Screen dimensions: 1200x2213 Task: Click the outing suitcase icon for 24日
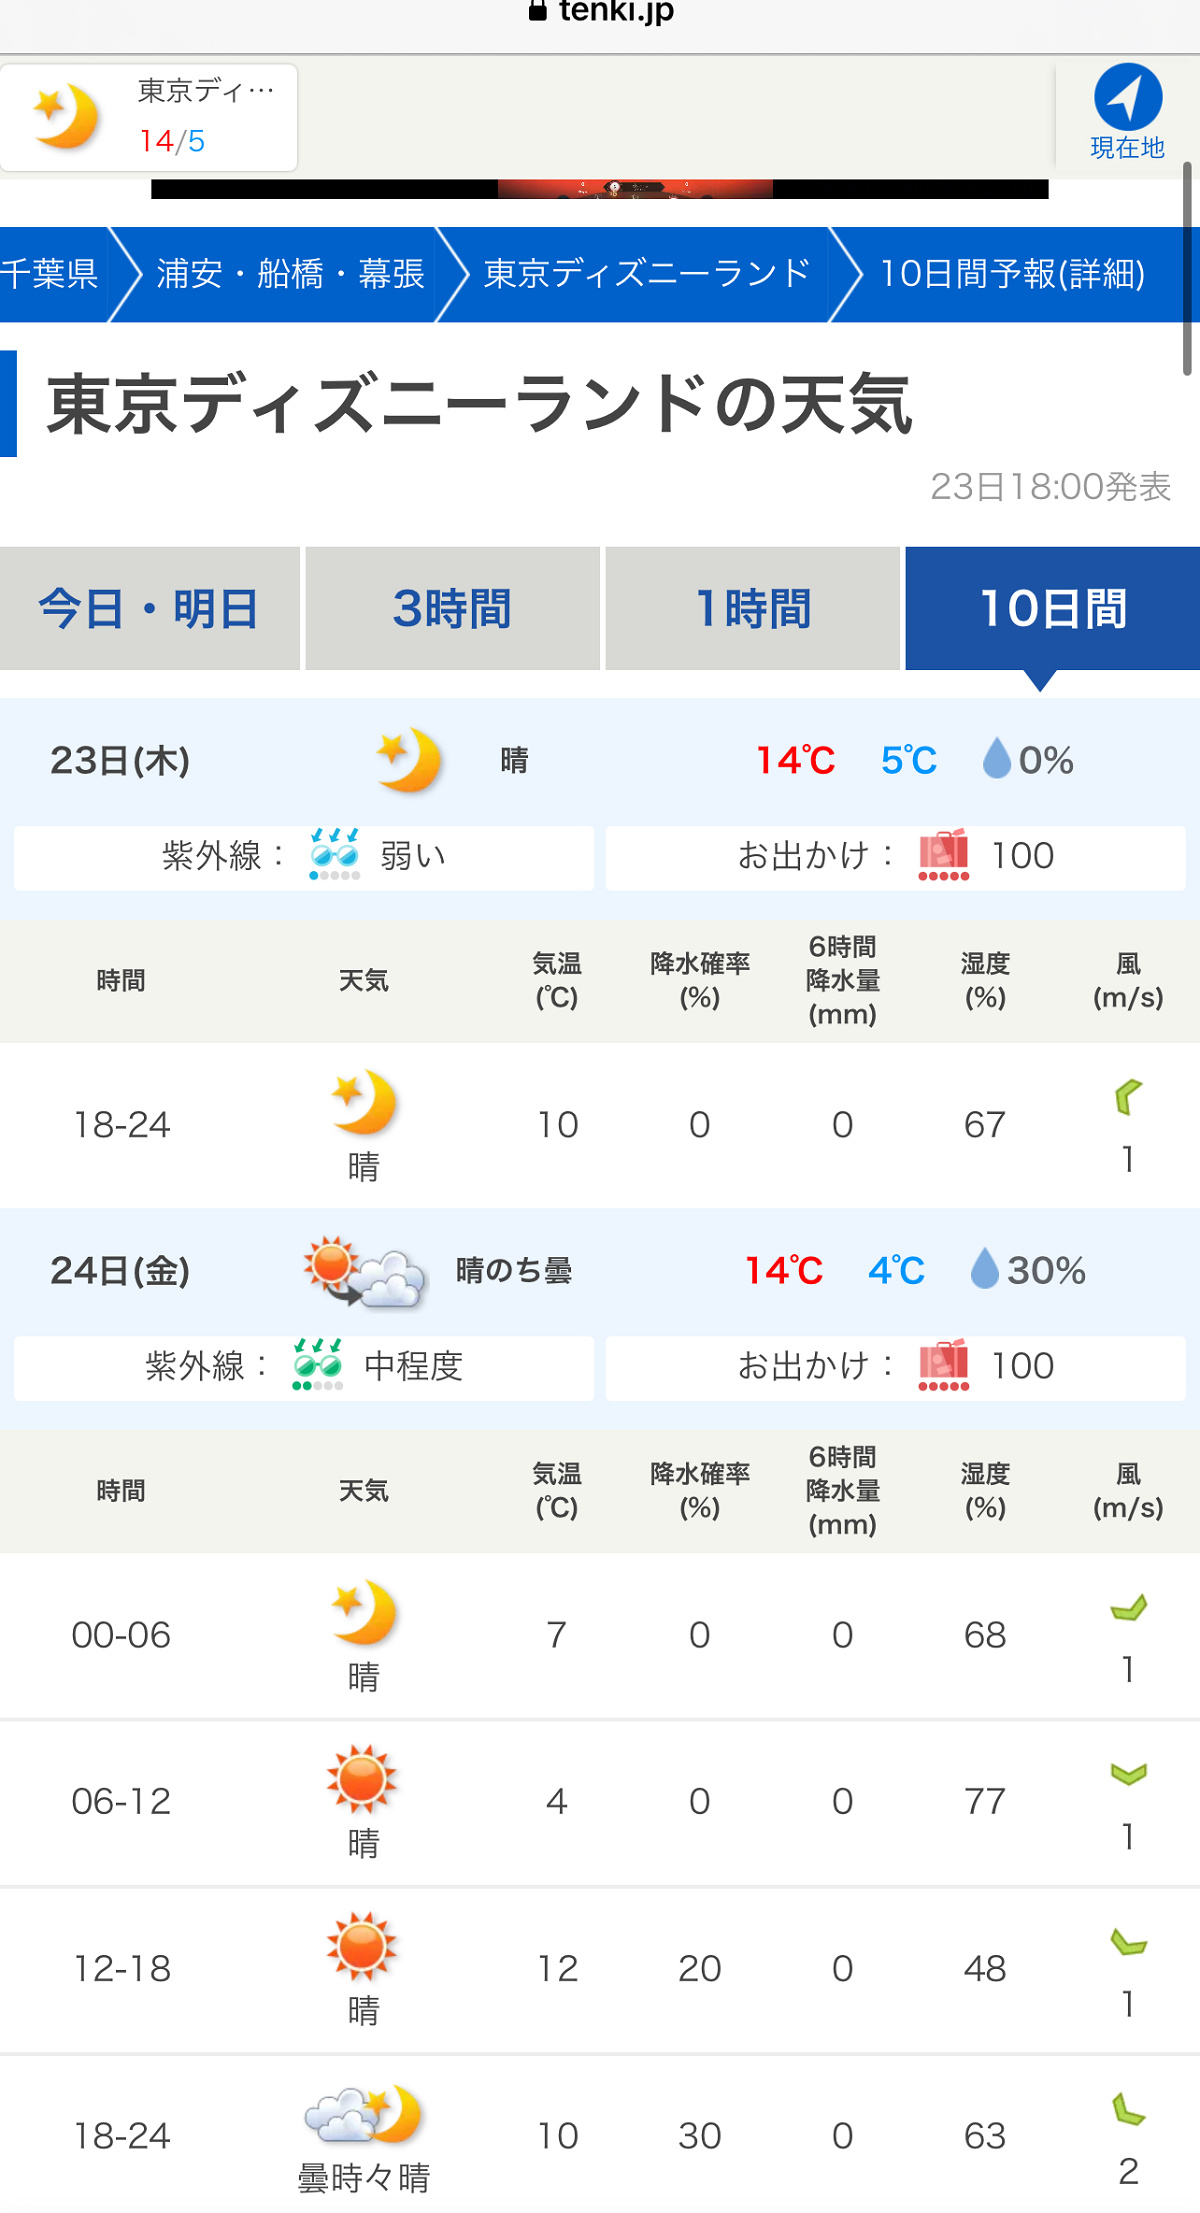coord(944,1365)
